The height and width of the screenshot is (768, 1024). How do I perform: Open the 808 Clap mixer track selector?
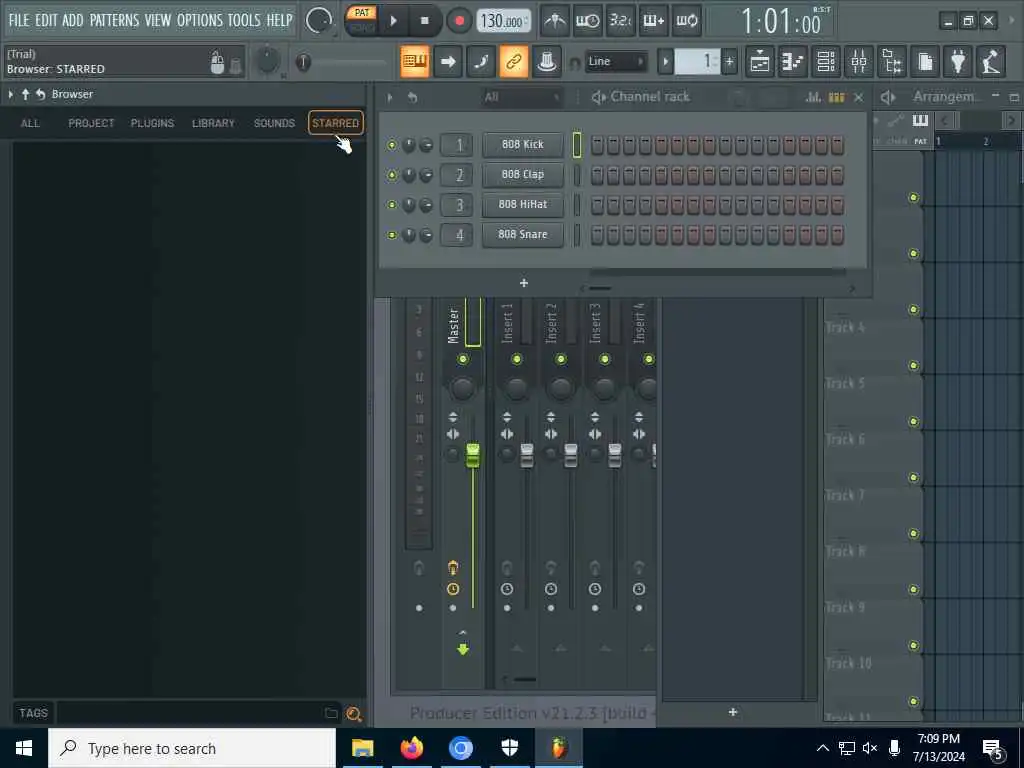[x=456, y=175]
